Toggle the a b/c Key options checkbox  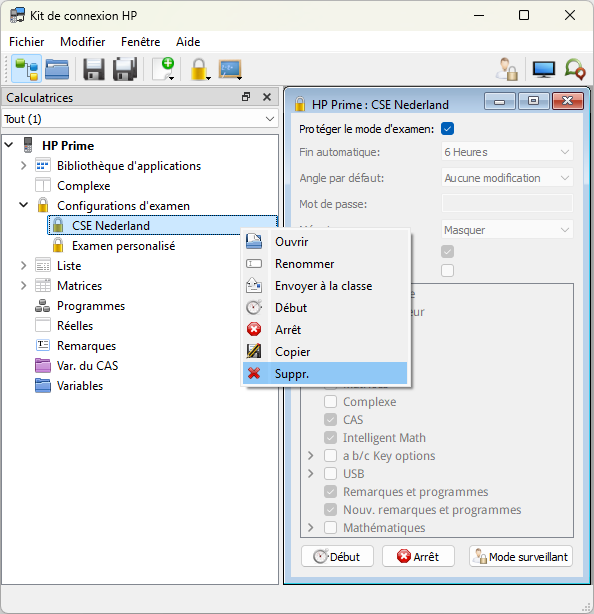tap(330, 456)
